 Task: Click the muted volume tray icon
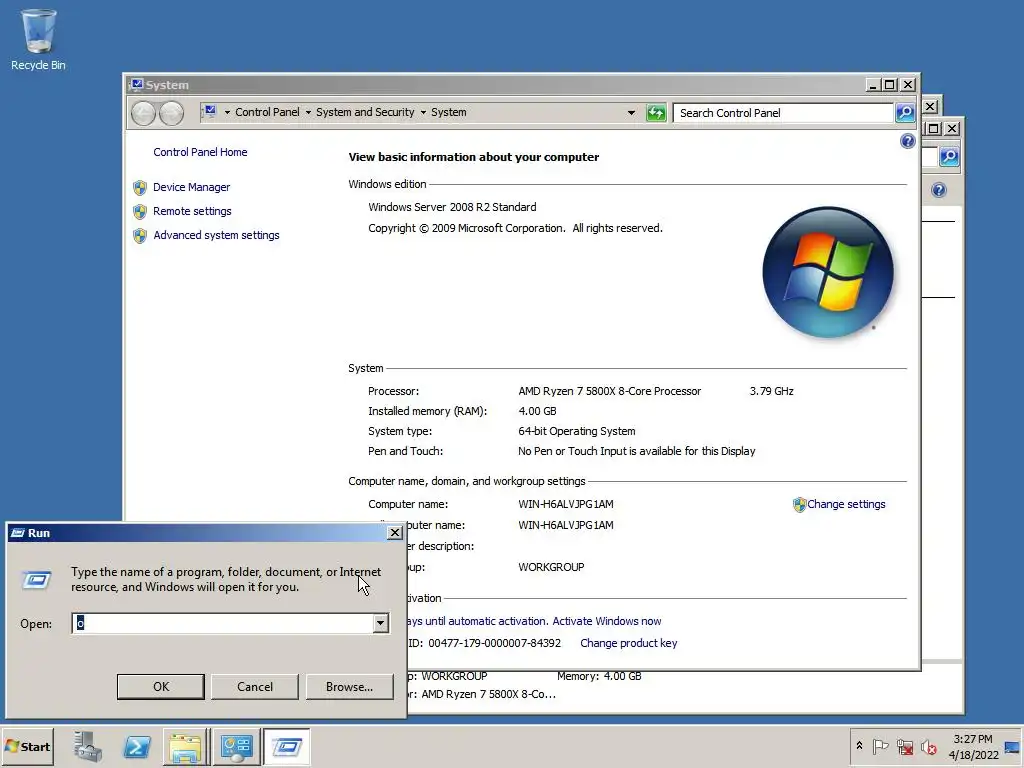(x=928, y=746)
